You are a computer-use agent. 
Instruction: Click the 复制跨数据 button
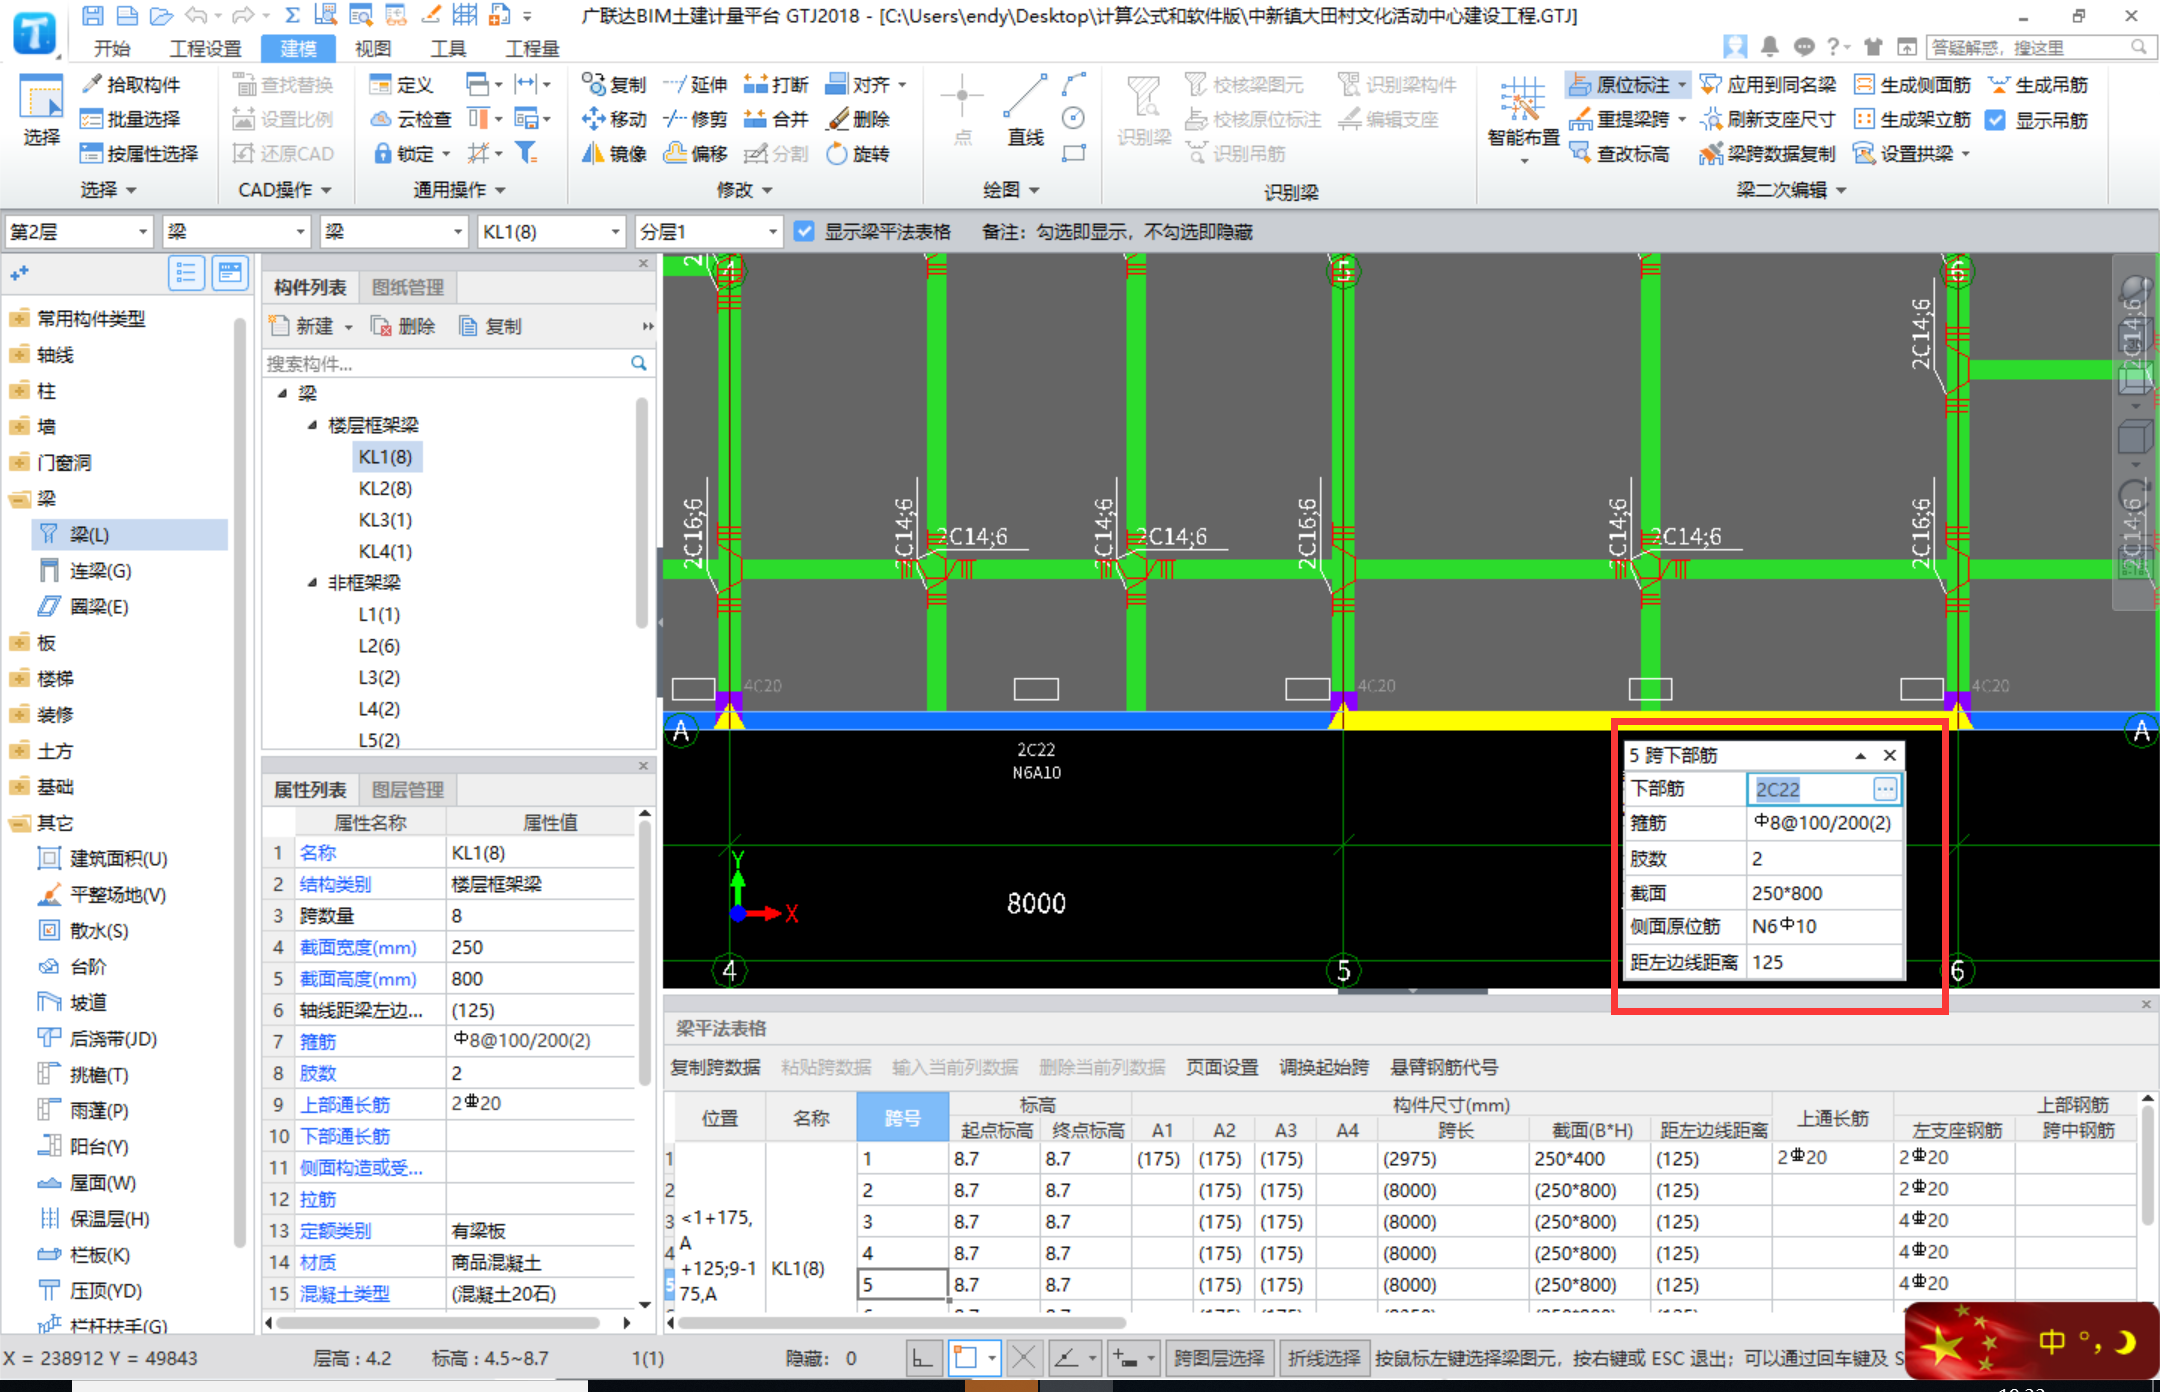pos(715,1067)
